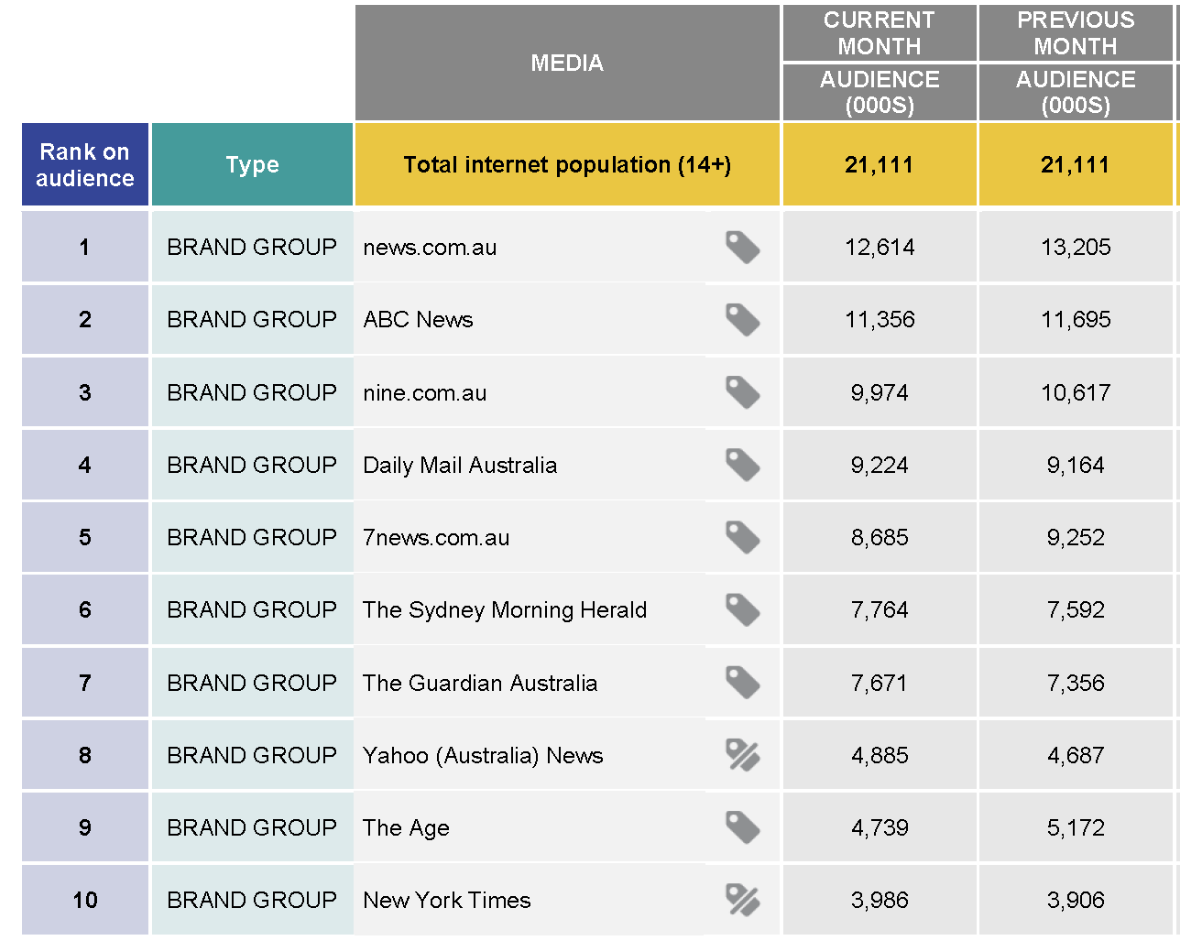
Task: Click the striped tag icon beside Yahoo (Australia) News
Action: (743, 755)
